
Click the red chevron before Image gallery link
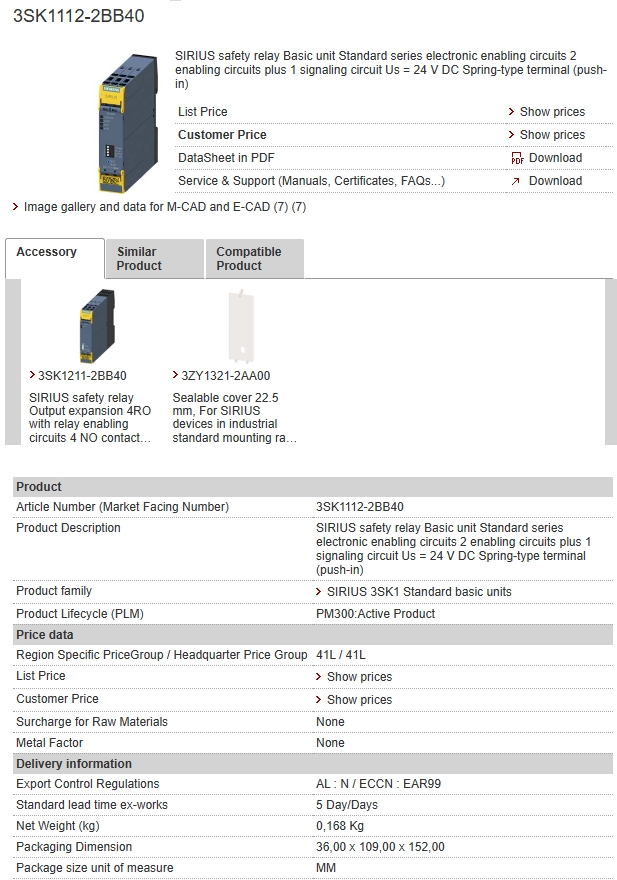click(x=16, y=207)
